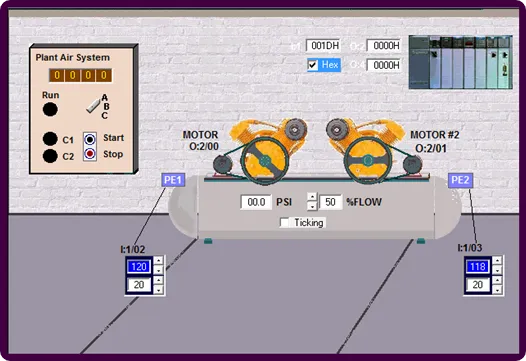Click the upper 0000H output field
This screenshot has height=361, width=526.
click(384, 46)
